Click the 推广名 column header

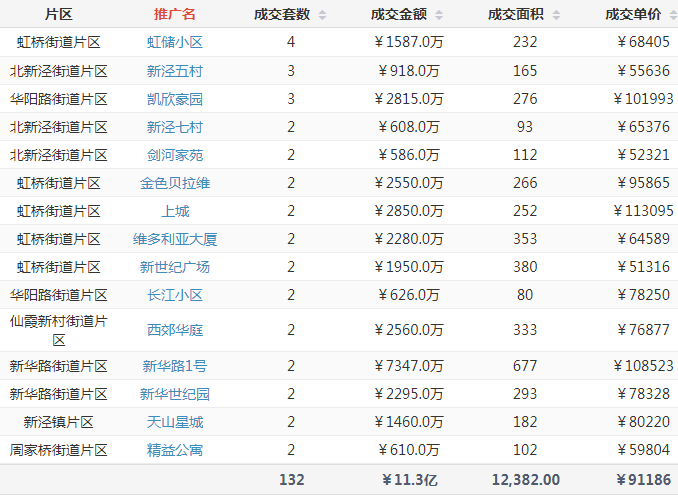175,14
